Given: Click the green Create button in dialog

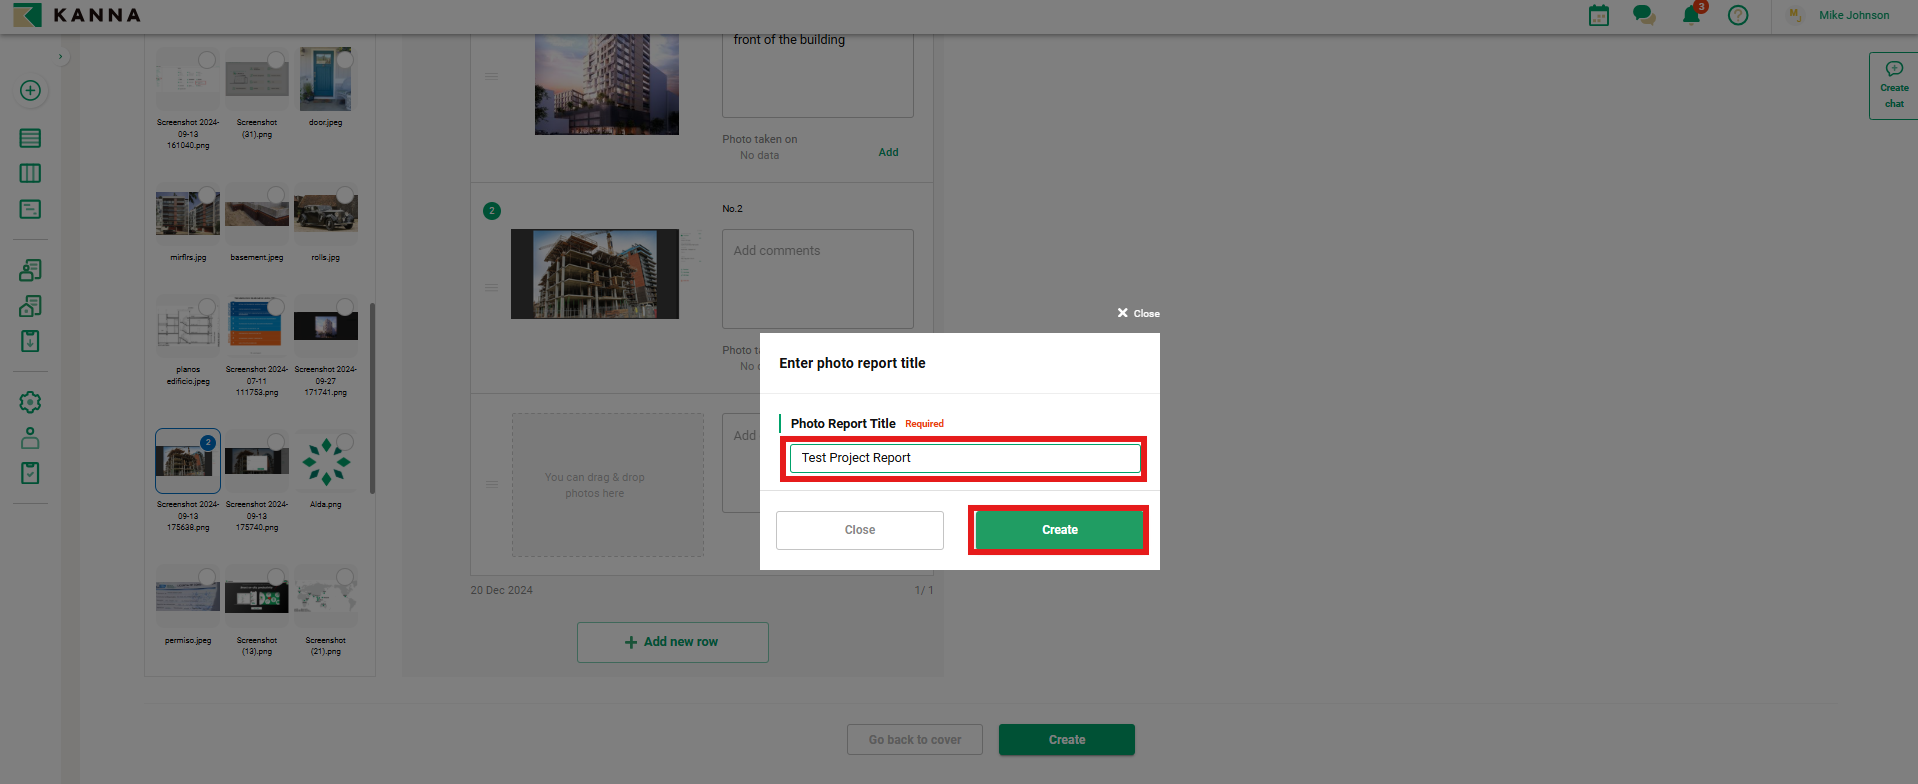Looking at the screenshot, I should point(1059,530).
